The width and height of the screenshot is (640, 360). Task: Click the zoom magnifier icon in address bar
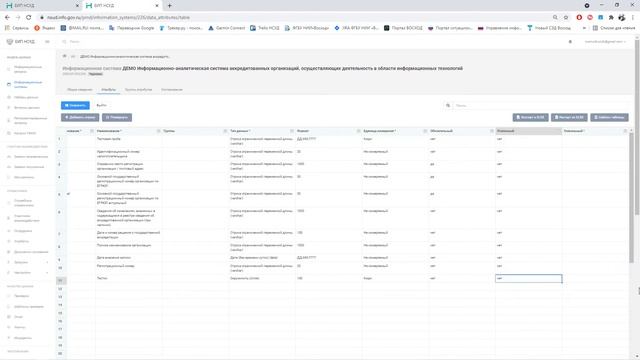(555, 18)
